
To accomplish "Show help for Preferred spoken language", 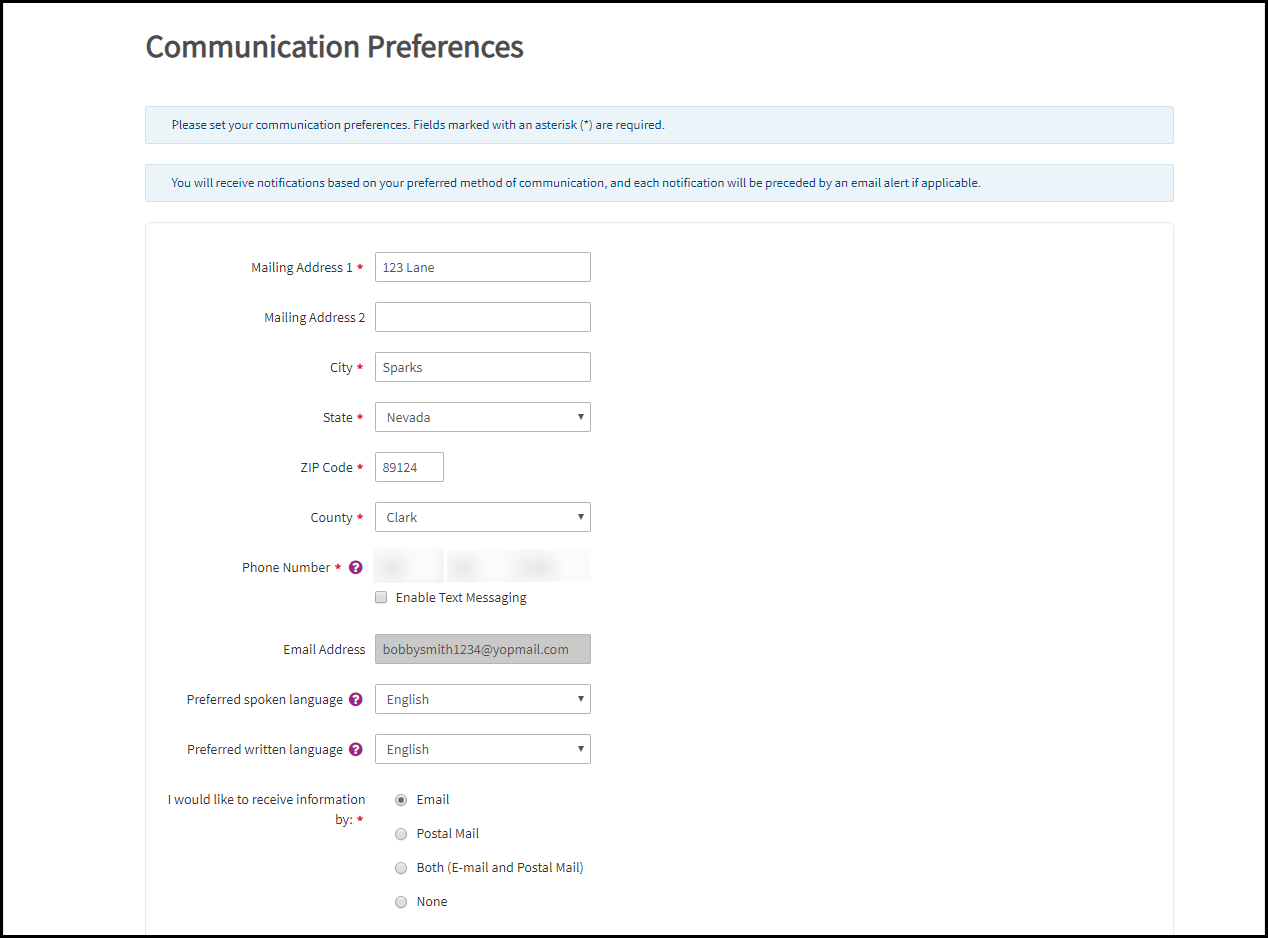I will [x=356, y=700].
